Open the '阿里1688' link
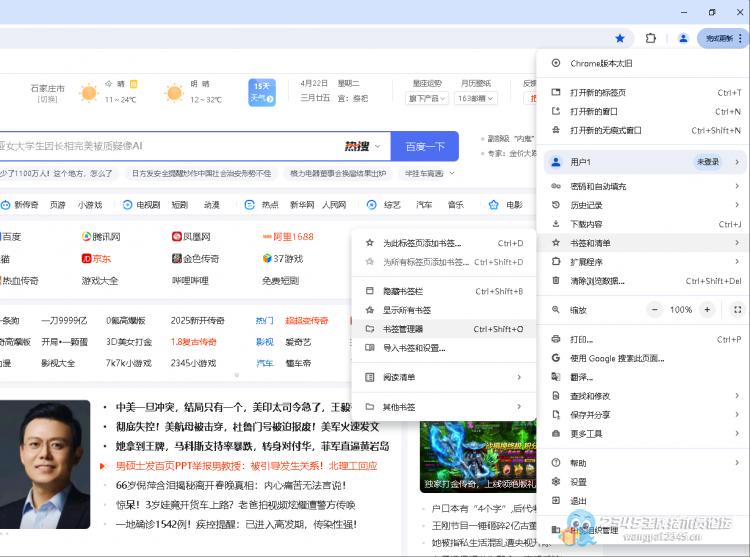Screen dimensions: 750x557 tap(288, 236)
